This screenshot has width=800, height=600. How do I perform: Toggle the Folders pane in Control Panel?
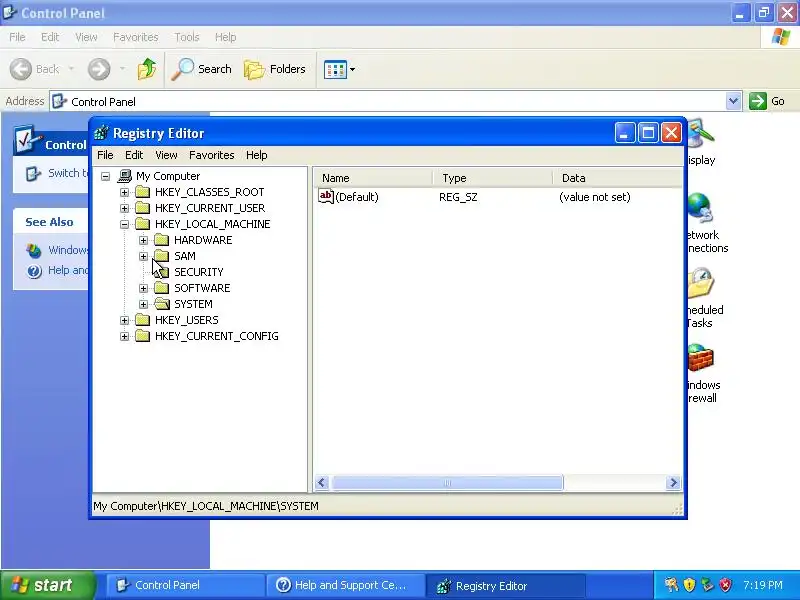tap(274, 69)
